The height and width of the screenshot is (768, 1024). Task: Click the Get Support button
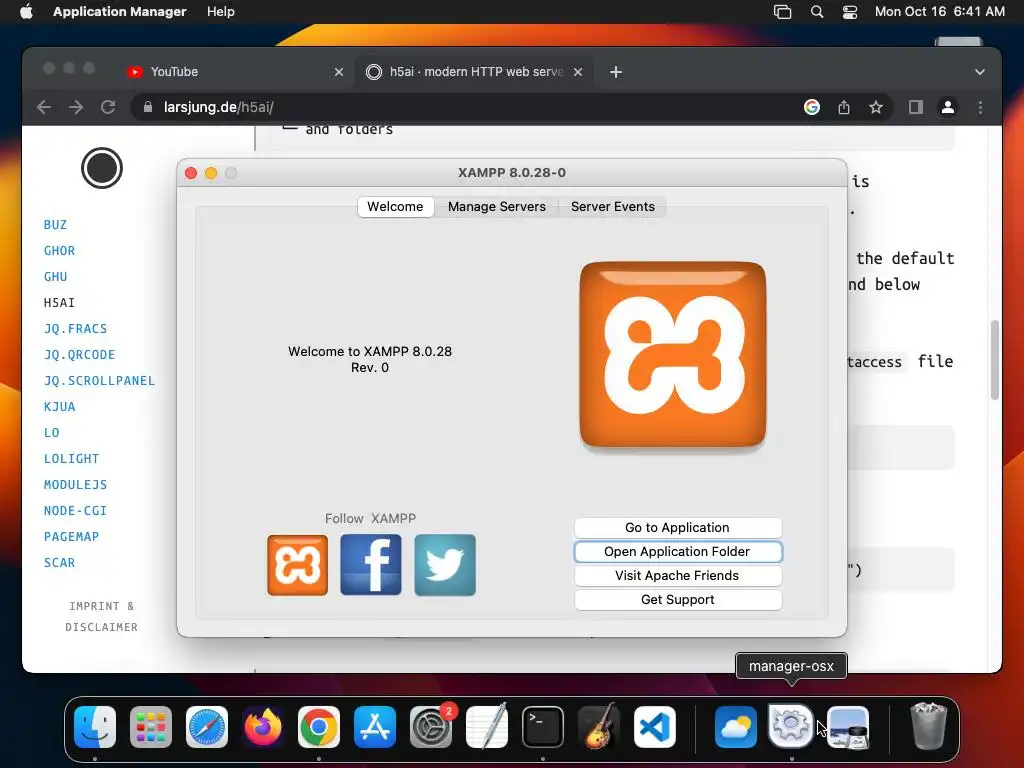coord(678,600)
